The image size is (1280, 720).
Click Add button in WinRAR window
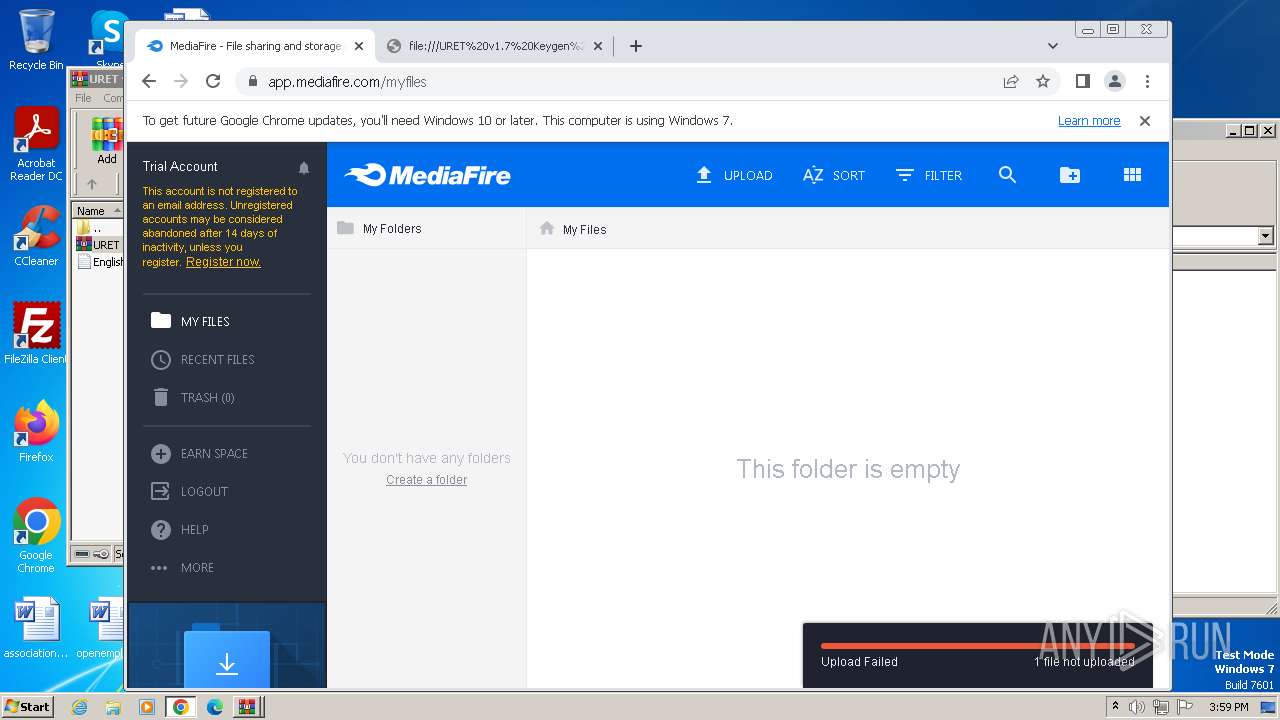[106, 142]
